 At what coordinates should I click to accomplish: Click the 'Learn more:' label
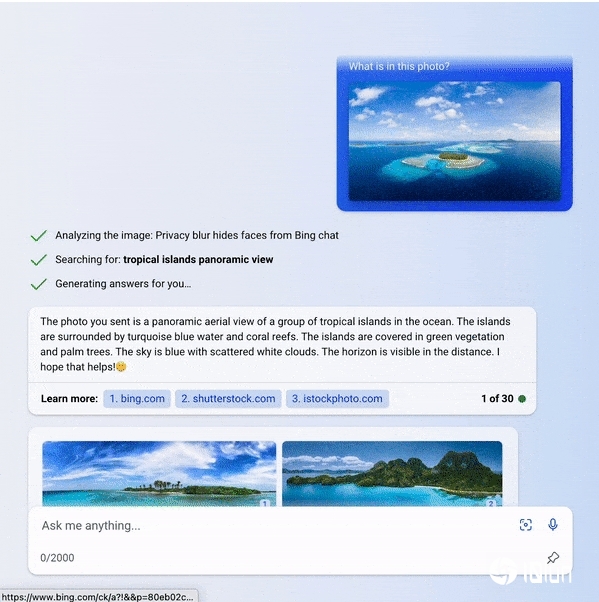click(x=69, y=399)
